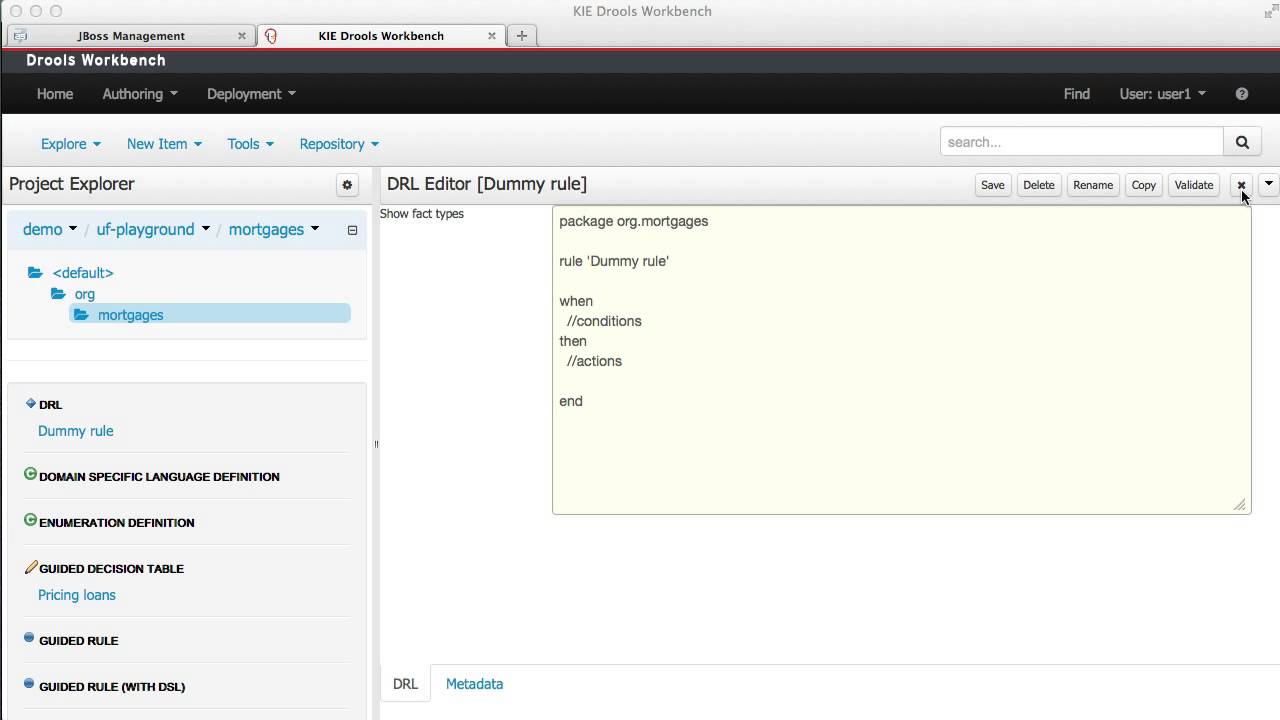Collapse the breadcrumb panel minus icon
1280x720 pixels.
tap(352, 230)
